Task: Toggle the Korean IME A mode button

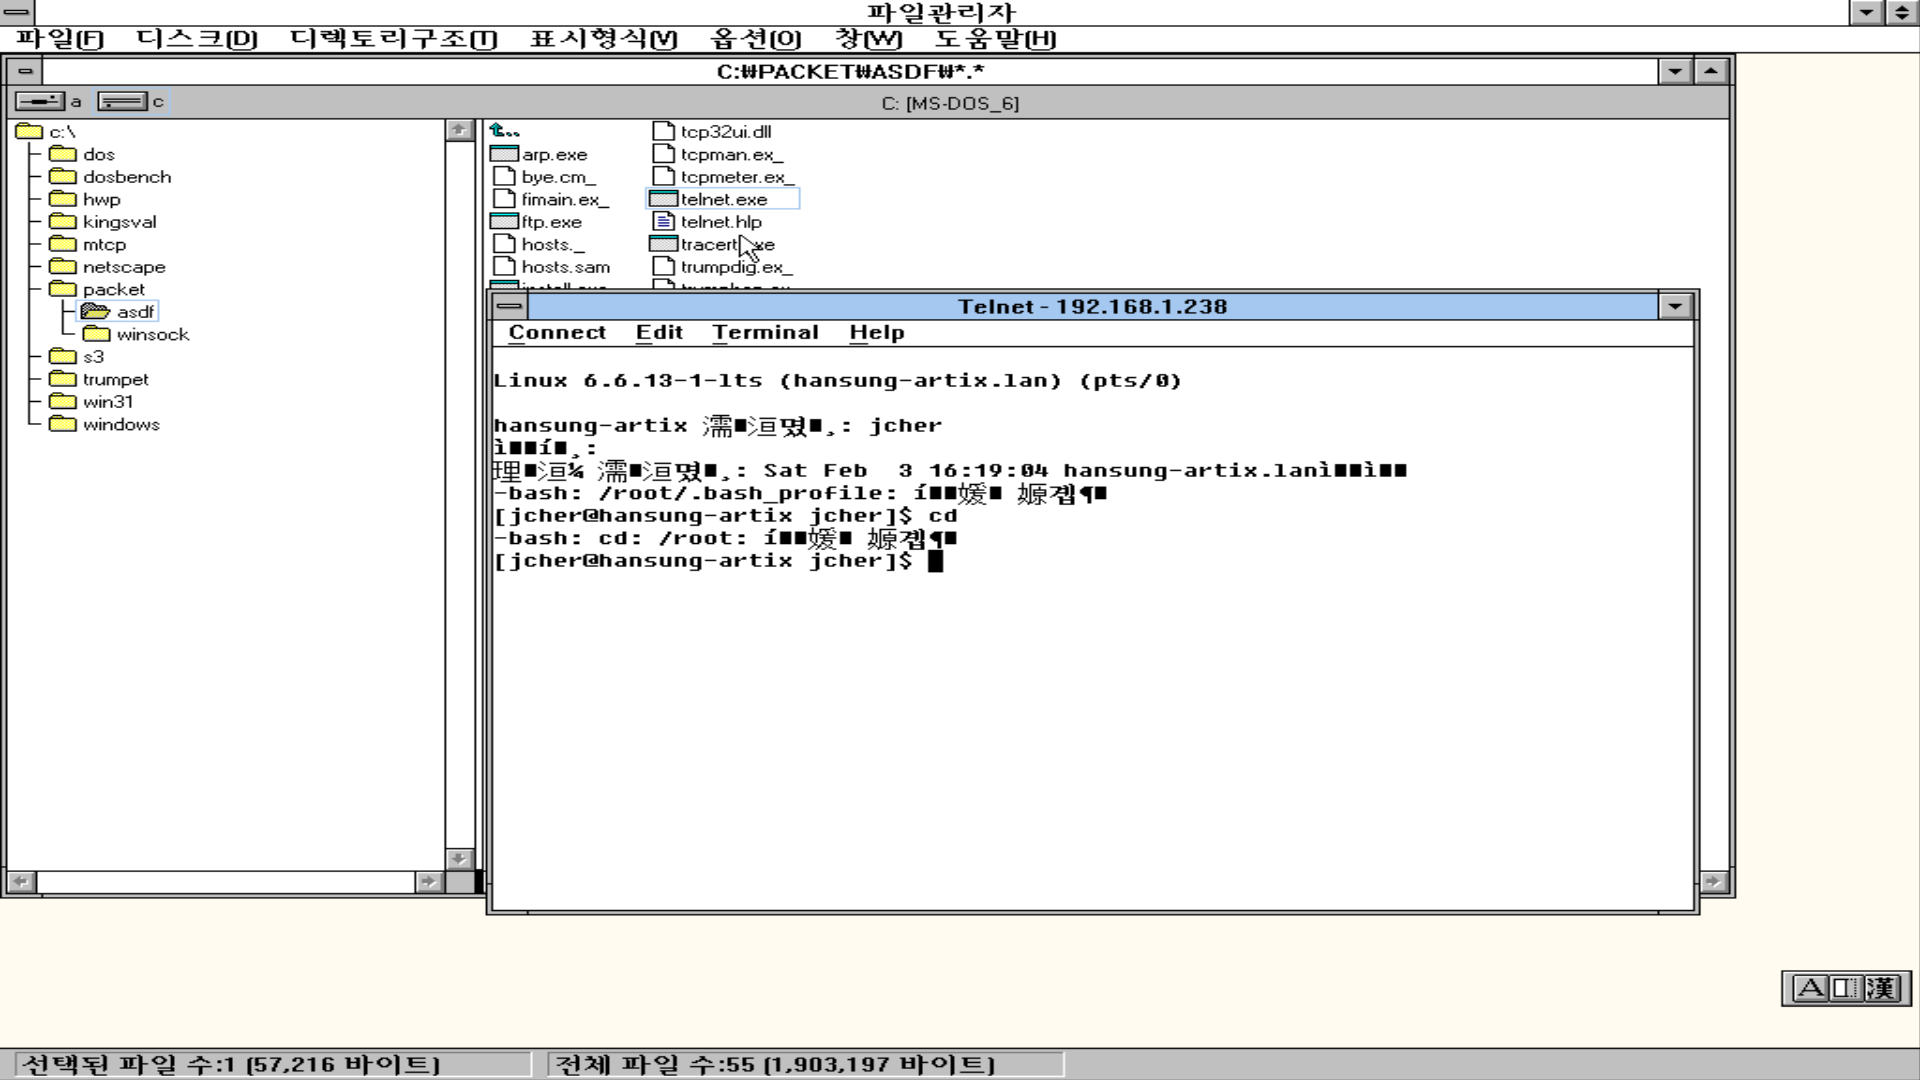Action: (x=1811, y=988)
